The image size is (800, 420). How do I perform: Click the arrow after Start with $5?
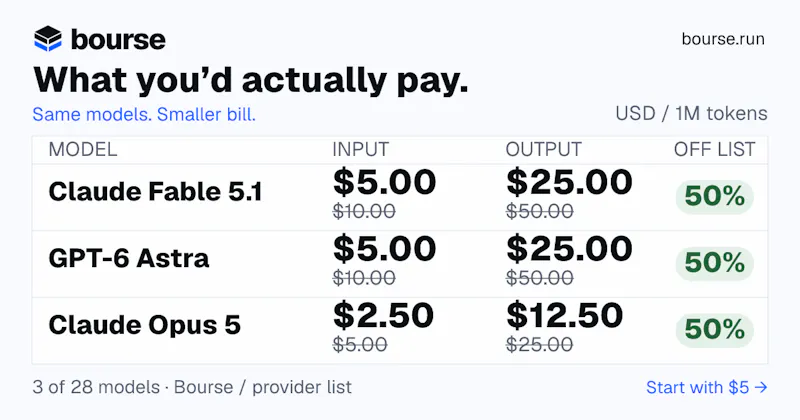click(x=761, y=387)
